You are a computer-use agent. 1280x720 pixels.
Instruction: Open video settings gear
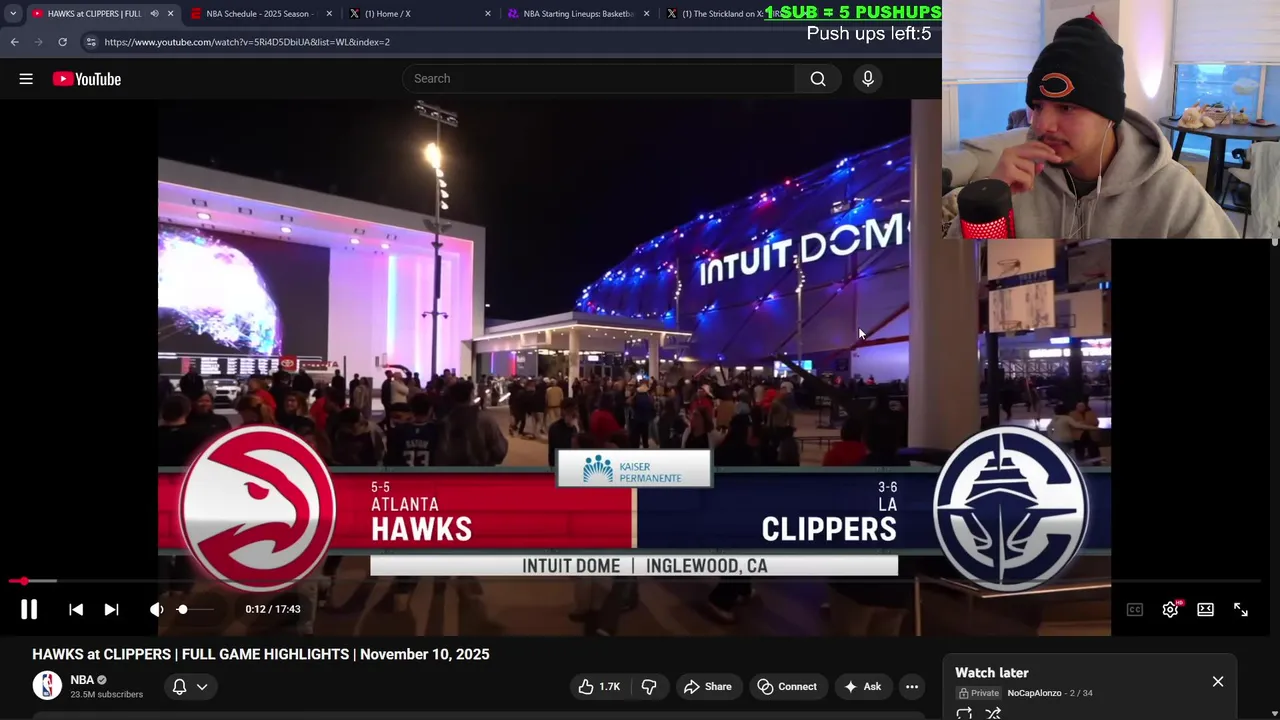point(1170,610)
